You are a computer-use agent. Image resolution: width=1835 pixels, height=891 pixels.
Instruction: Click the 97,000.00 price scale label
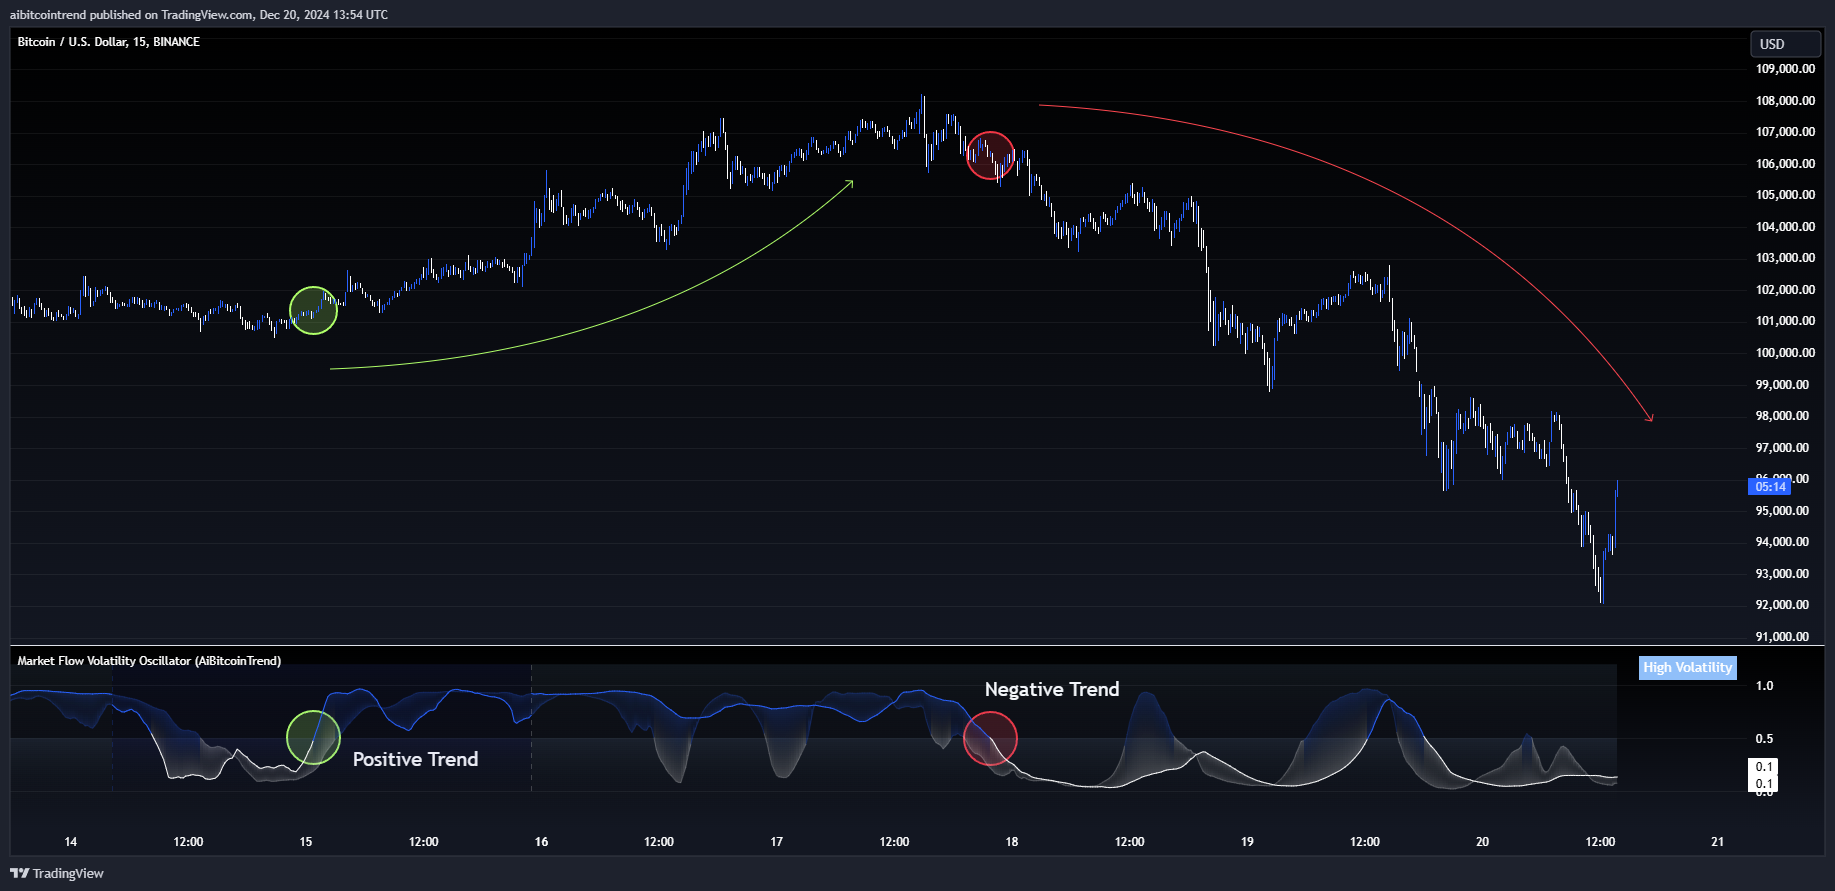coord(1782,448)
